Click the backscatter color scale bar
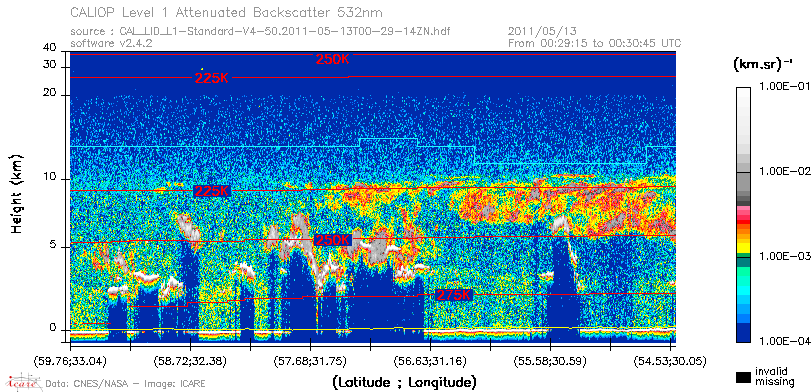 pos(744,215)
